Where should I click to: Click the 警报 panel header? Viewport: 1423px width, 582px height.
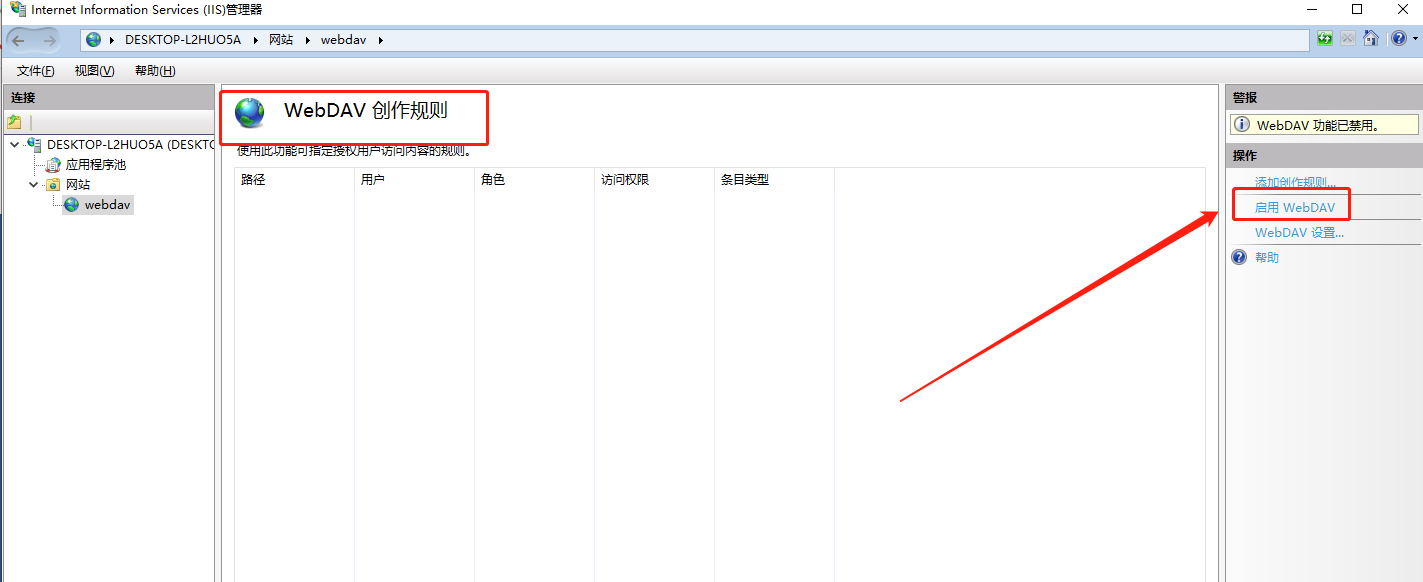click(x=1323, y=97)
